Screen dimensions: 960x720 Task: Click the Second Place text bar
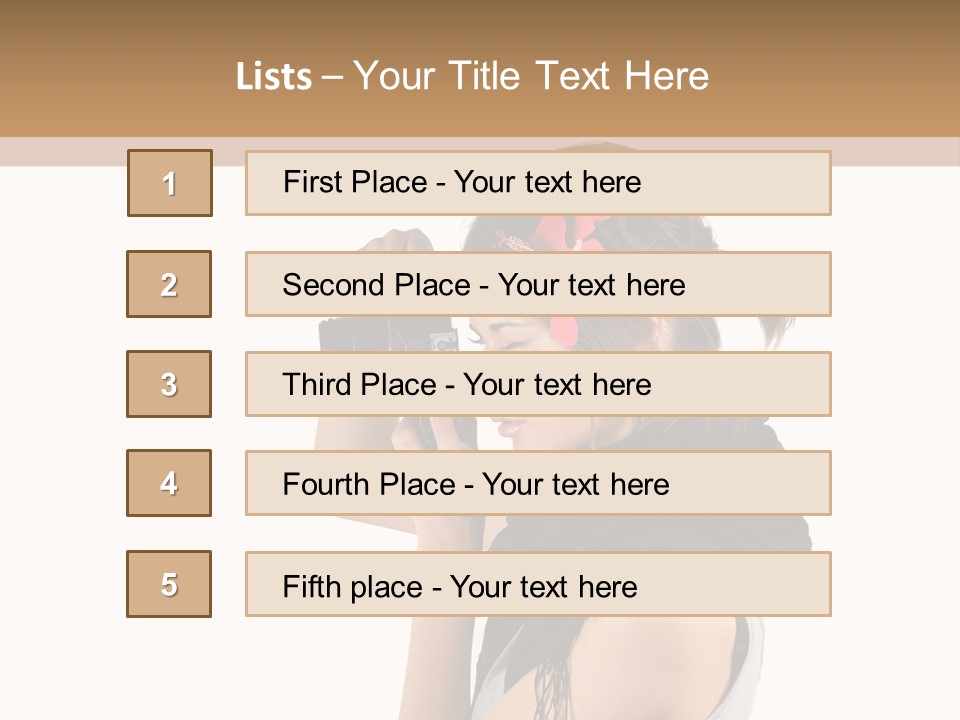click(x=538, y=284)
